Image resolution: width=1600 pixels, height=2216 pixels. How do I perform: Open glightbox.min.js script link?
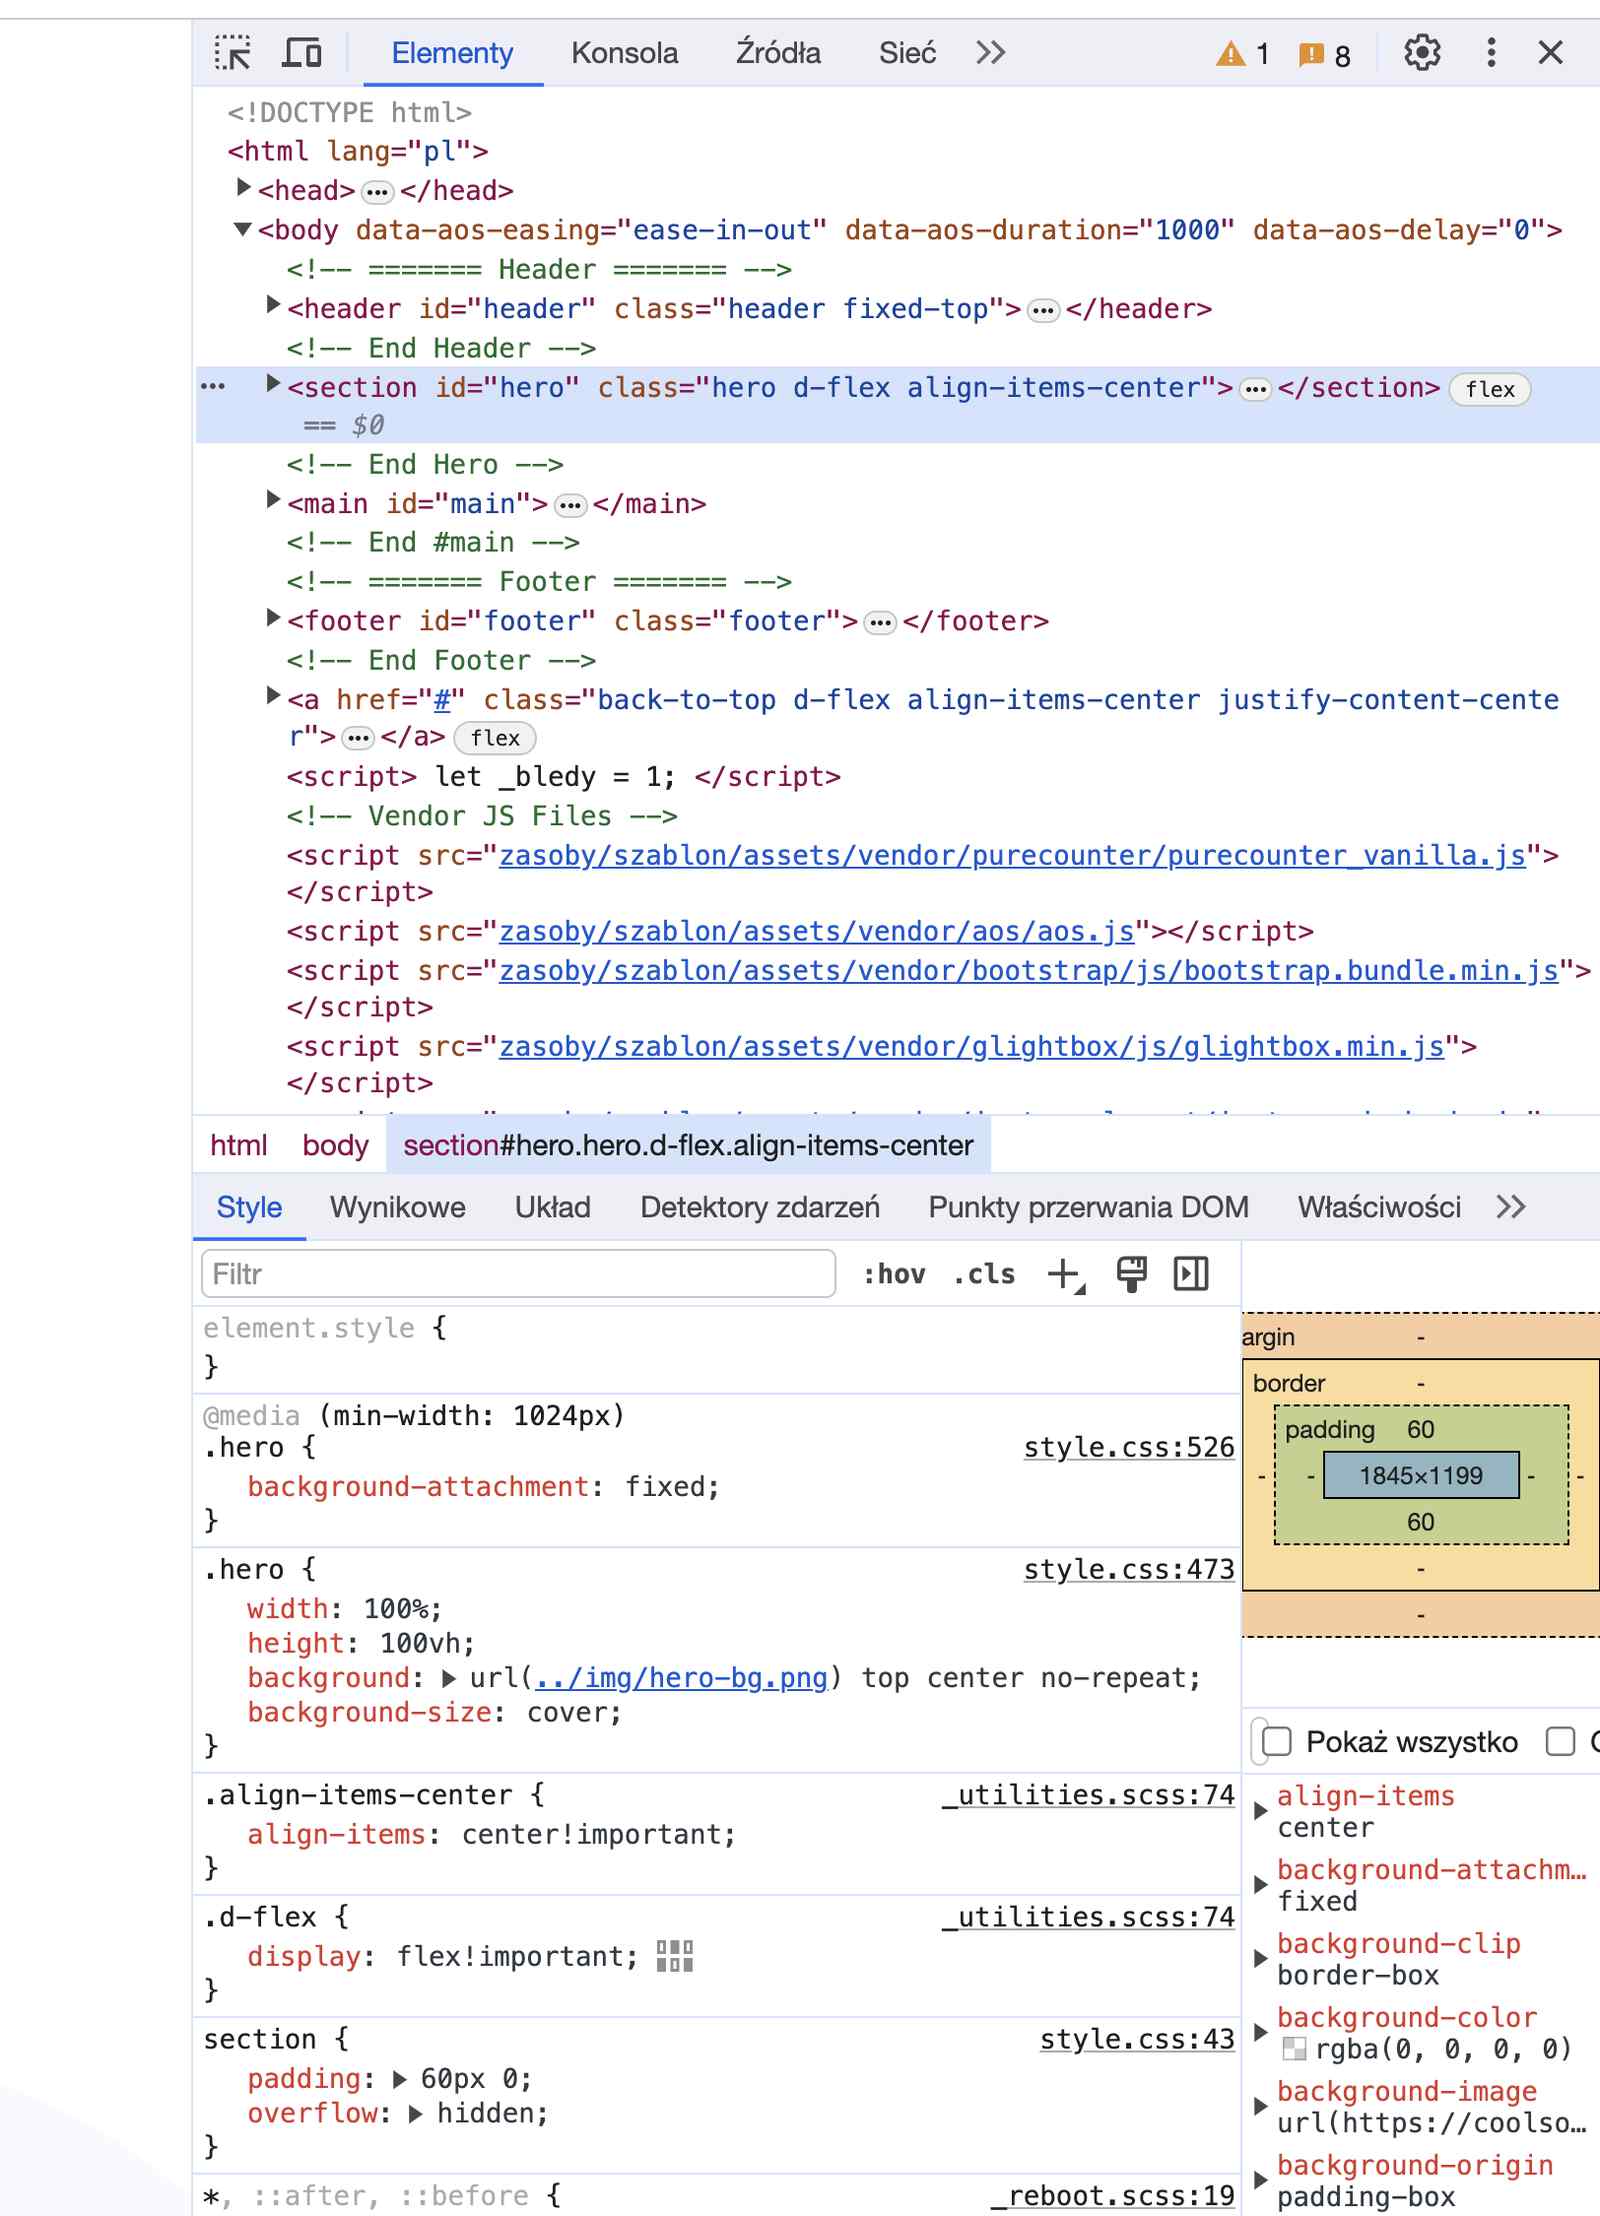pos(971,1046)
